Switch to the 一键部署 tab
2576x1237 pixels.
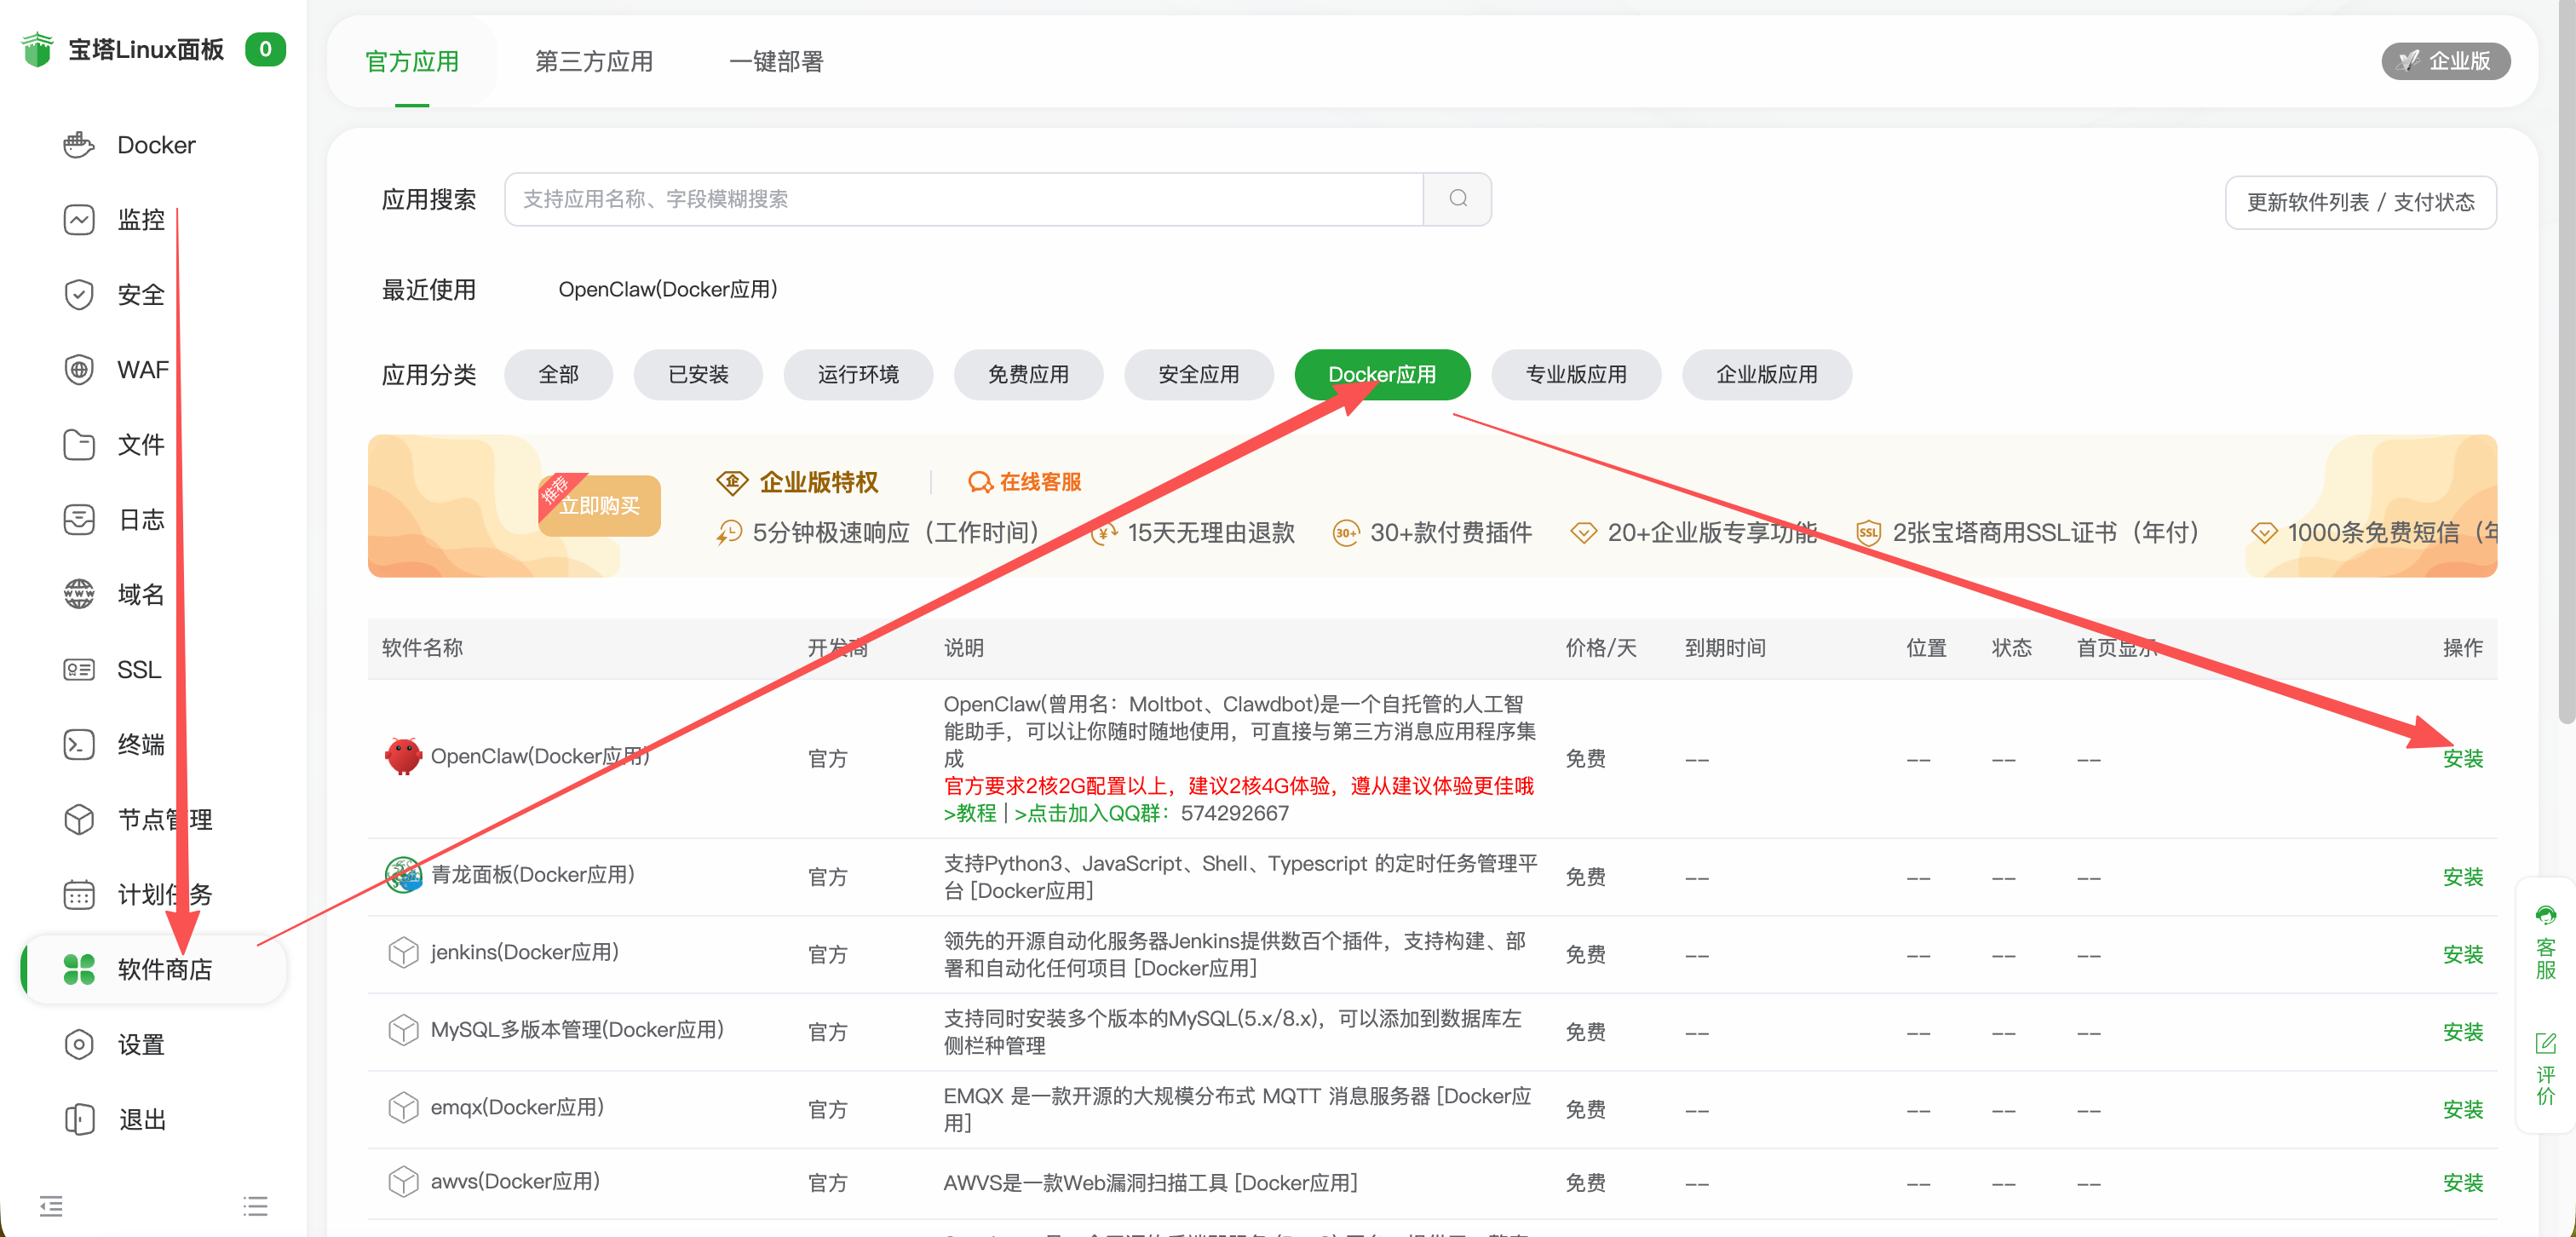pyautogui.click(x=776, y=62)
